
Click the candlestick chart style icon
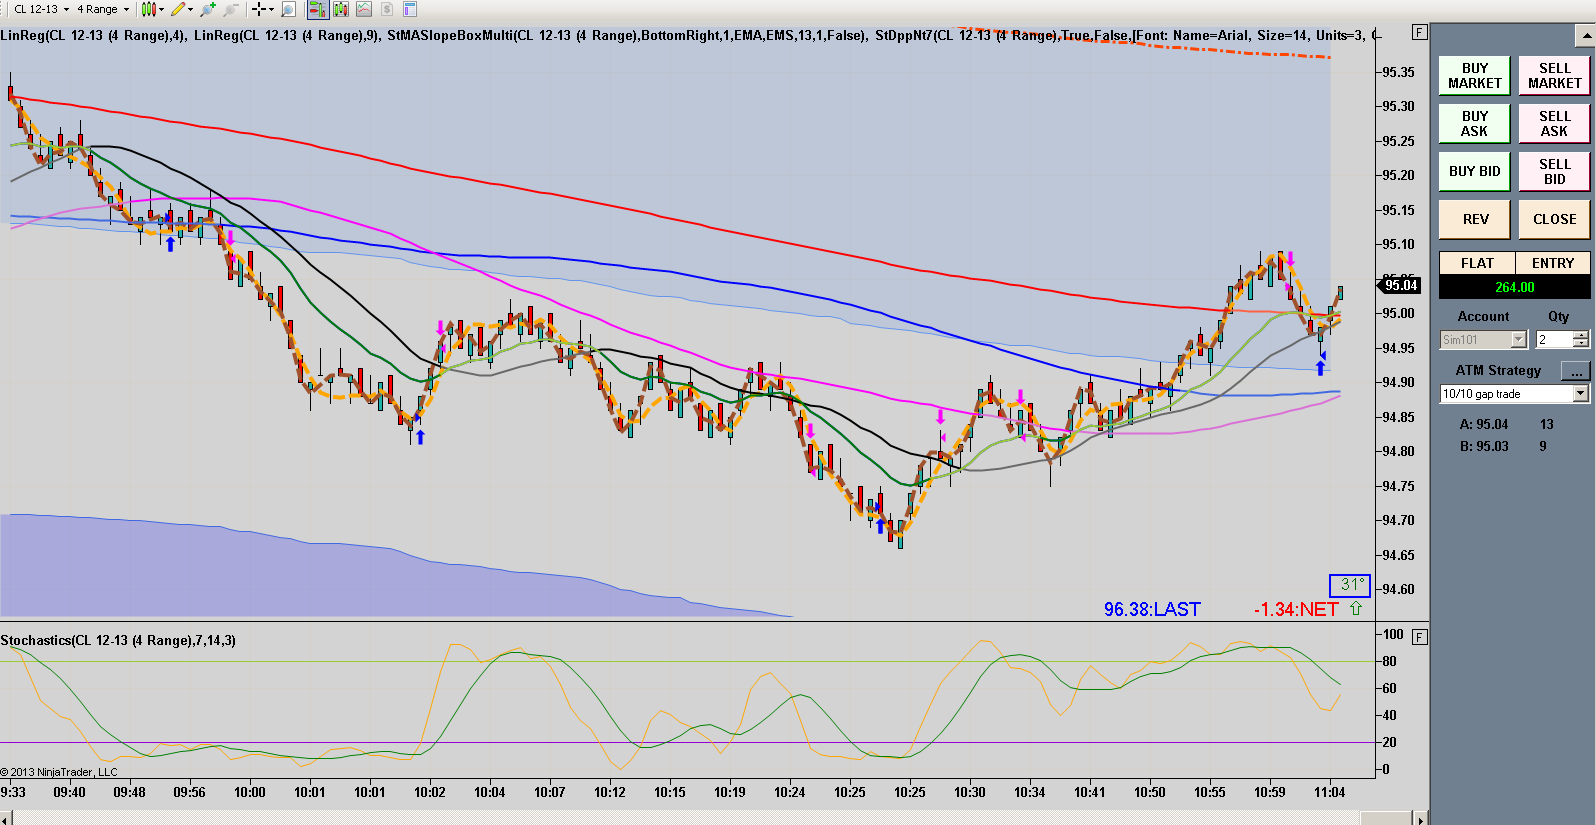coord(148,9)
